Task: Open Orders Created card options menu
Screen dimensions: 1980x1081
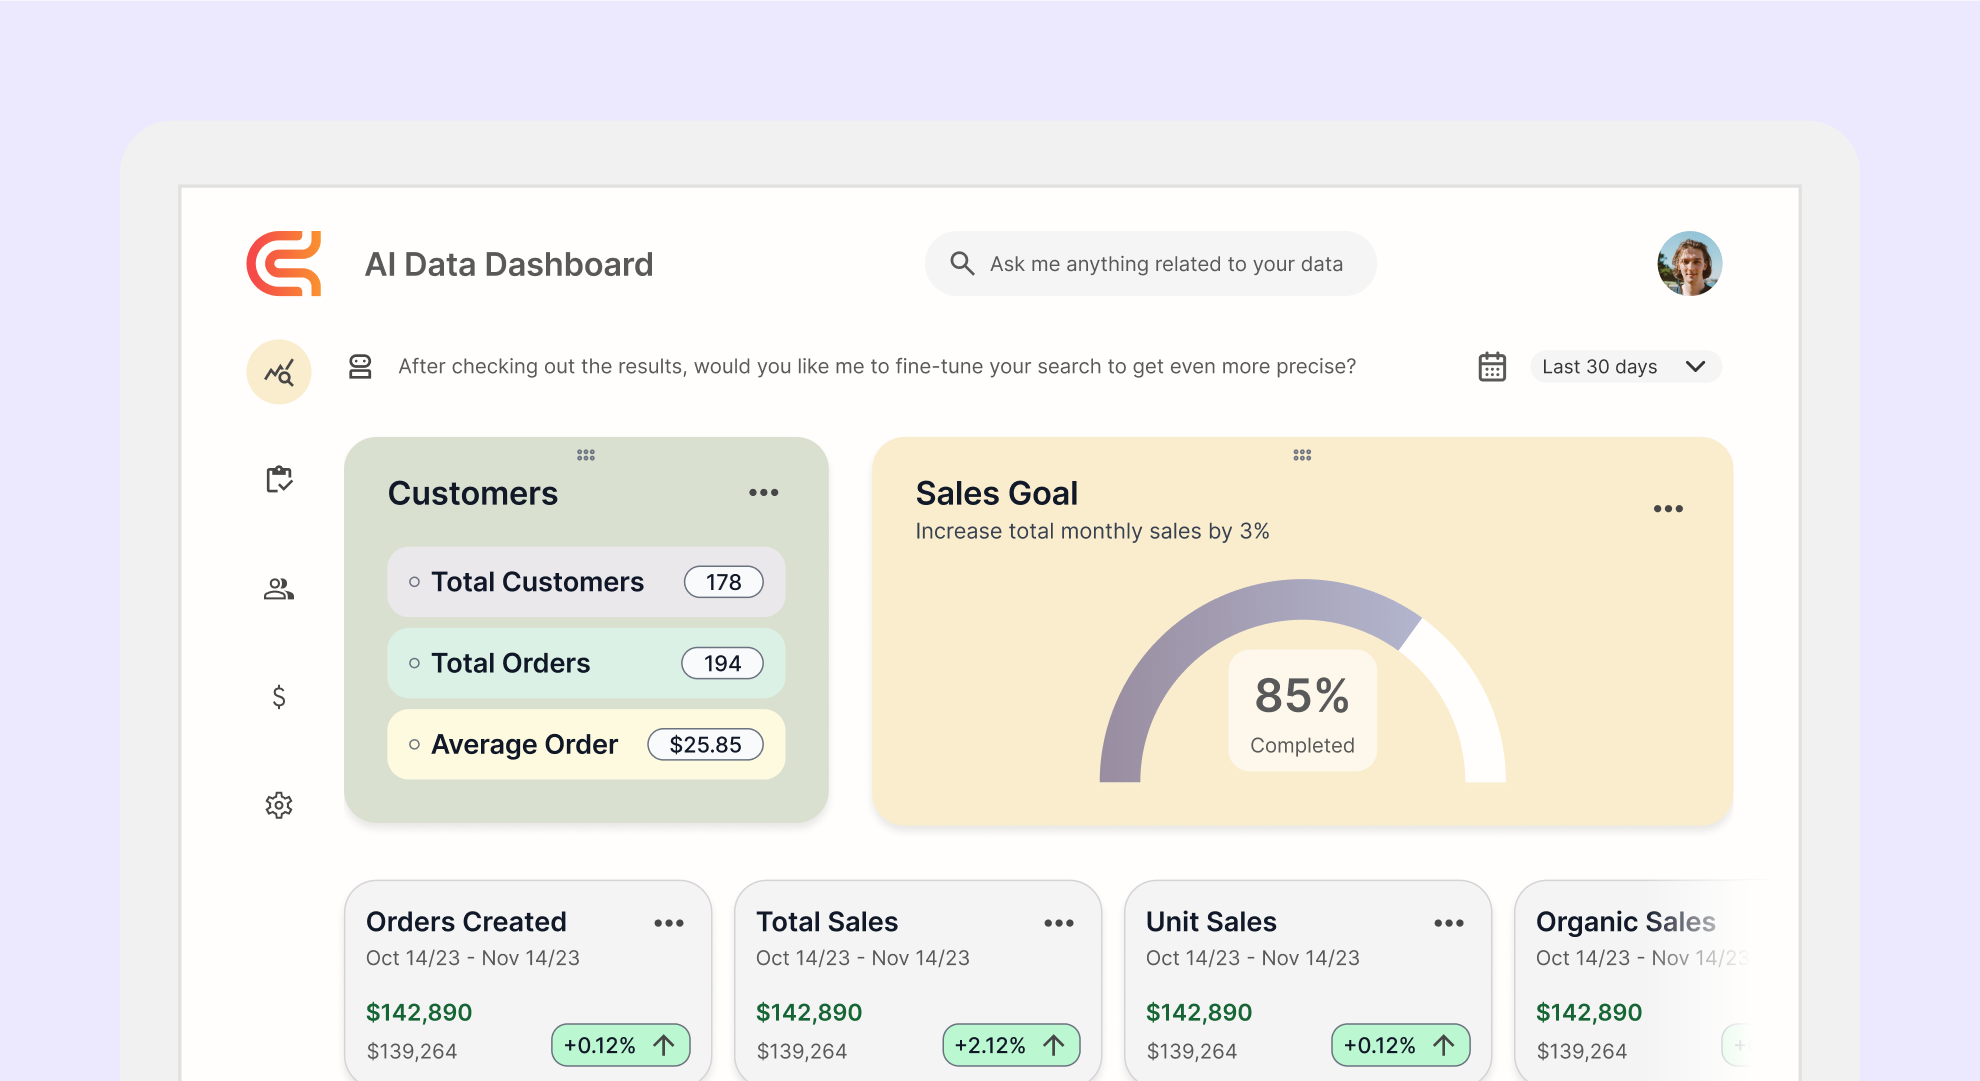Action: [669, 923]
